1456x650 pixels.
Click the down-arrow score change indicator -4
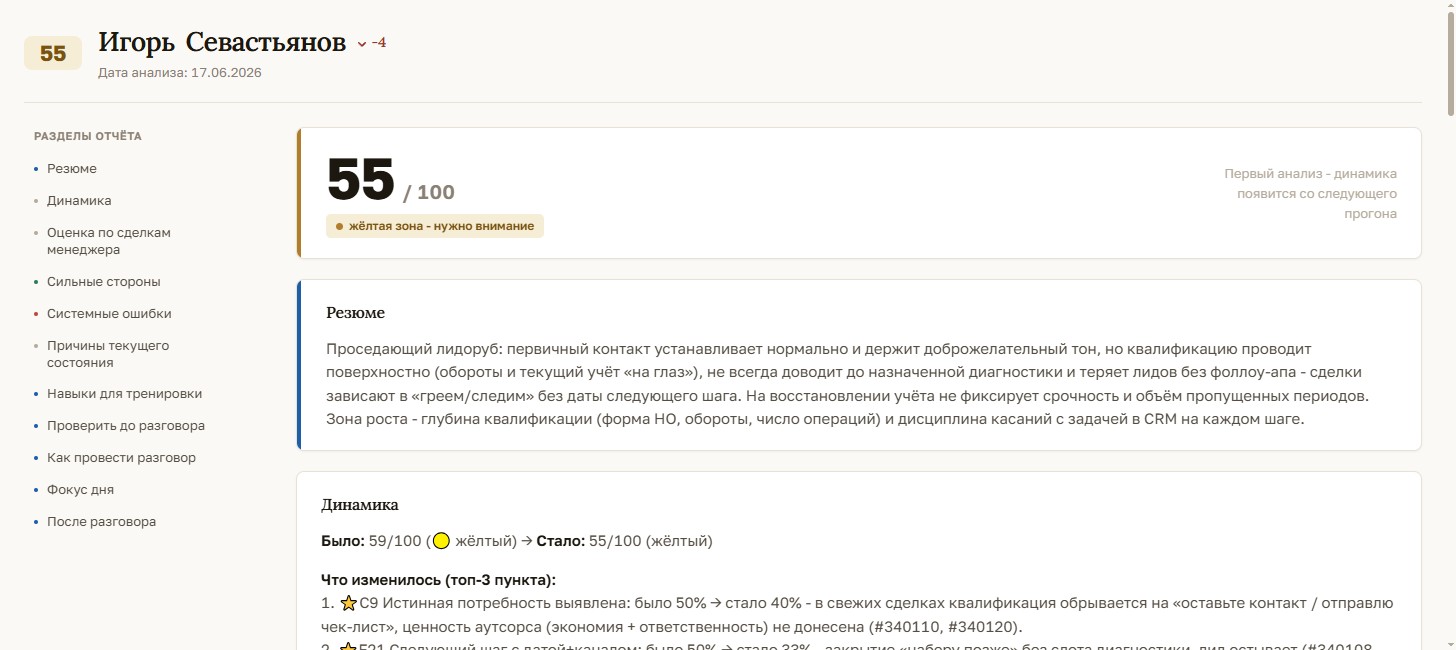(372, 43)
